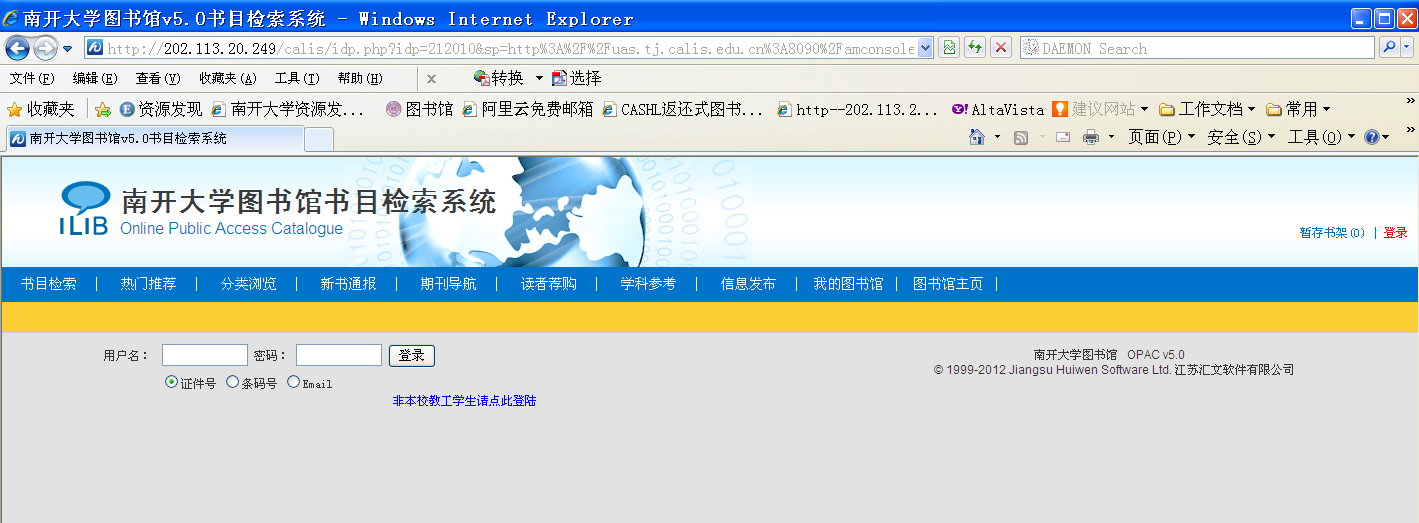The height and width of the screenshot is (523, 1419).
Task: Go to 书目检索 navigation item
Action: pos(48,284)
